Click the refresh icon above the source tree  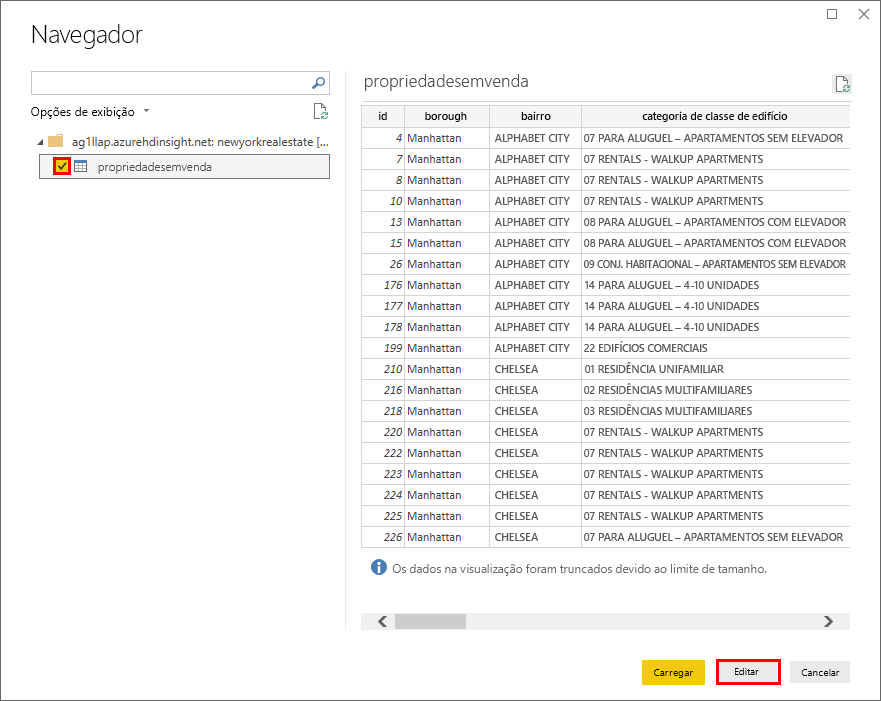click(x=319, y=111)
